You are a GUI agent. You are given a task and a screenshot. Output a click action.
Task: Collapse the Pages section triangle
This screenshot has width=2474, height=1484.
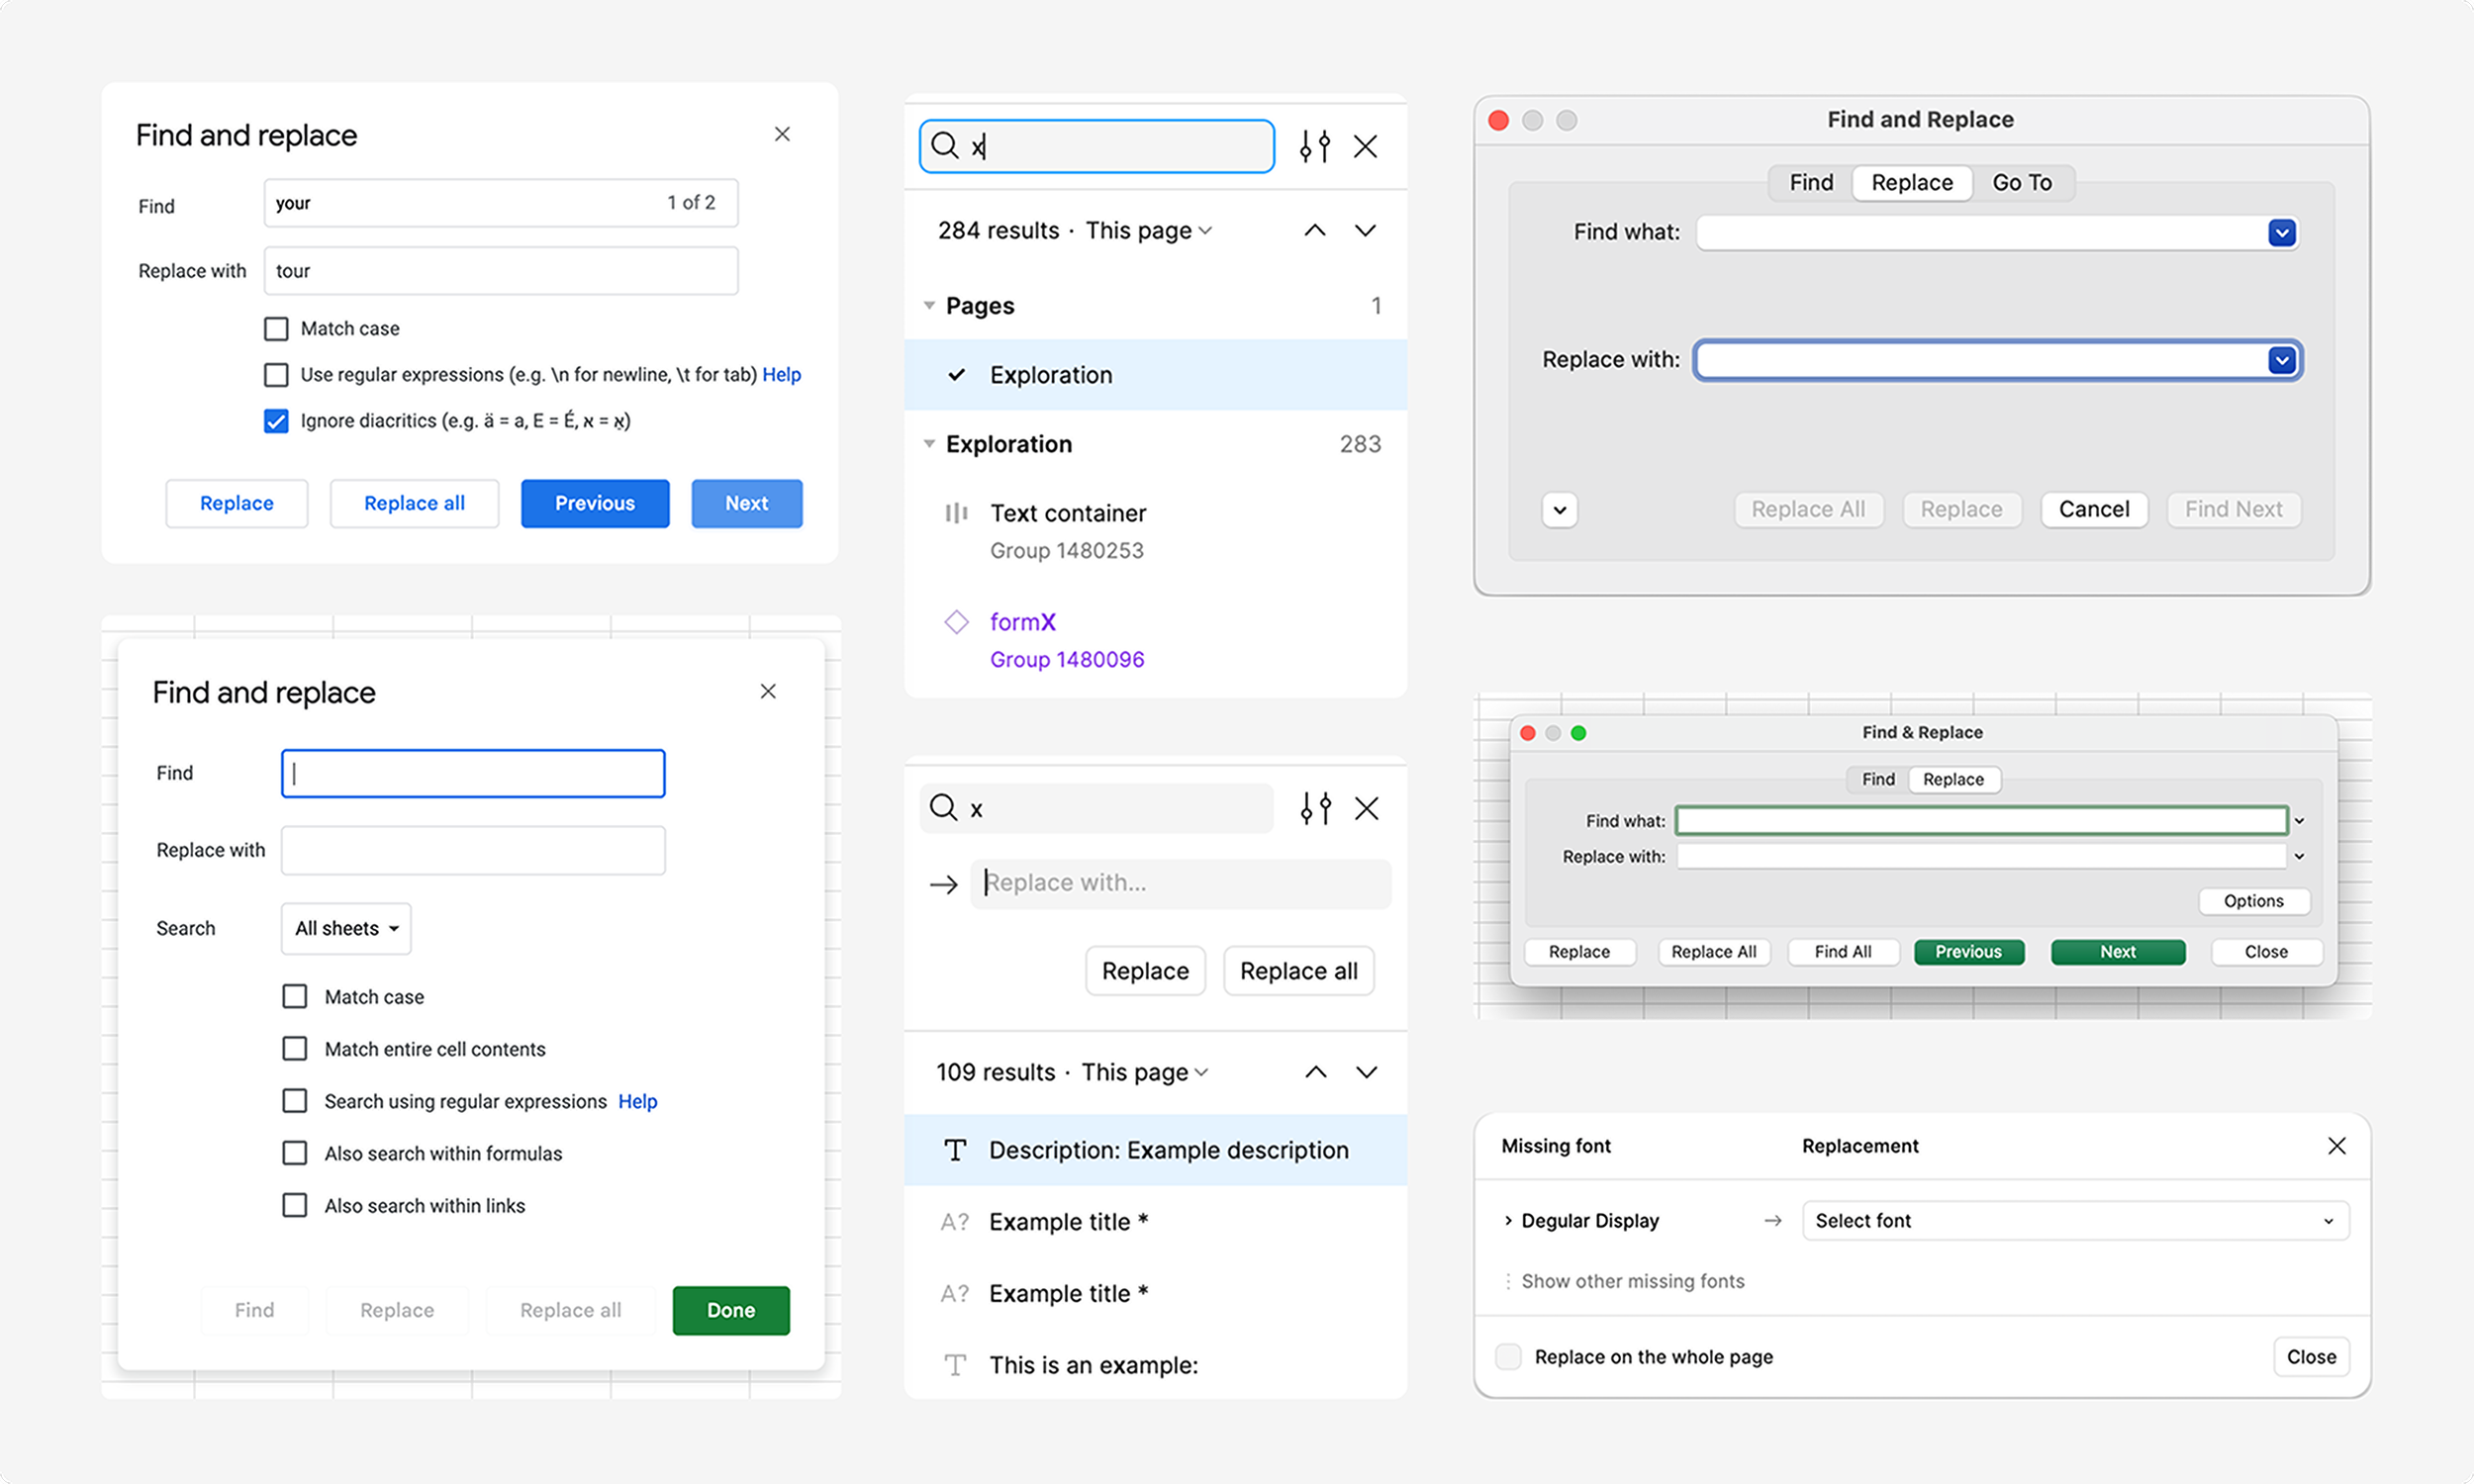(929, 305)
